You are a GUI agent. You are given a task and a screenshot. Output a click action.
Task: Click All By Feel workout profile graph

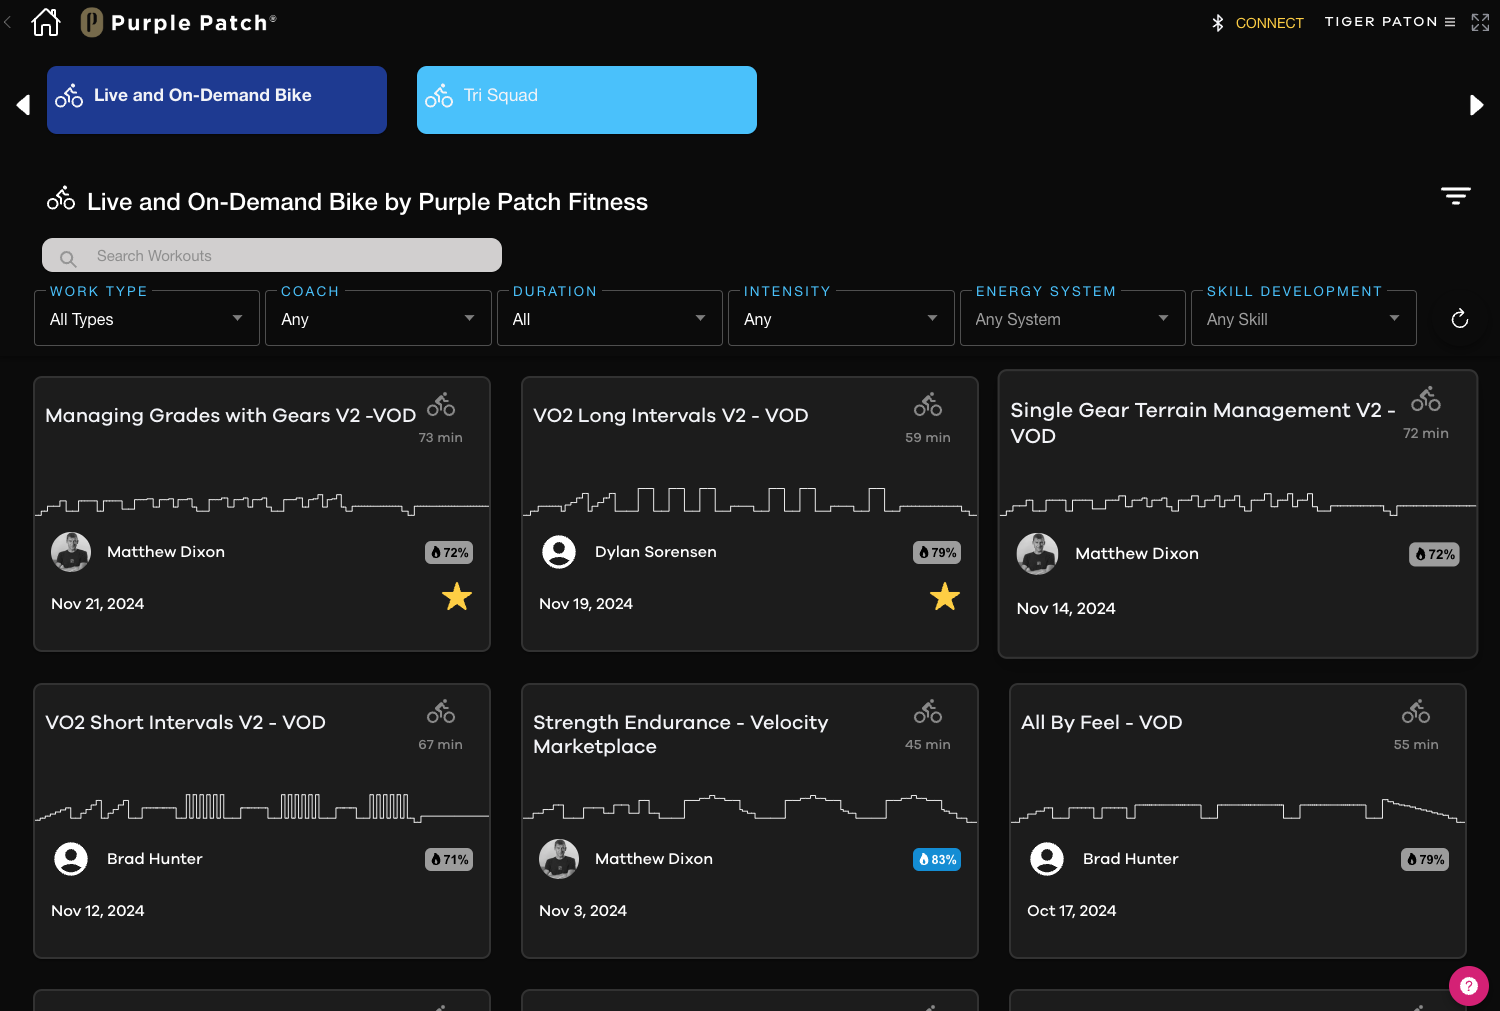(x=1238, y=810)
